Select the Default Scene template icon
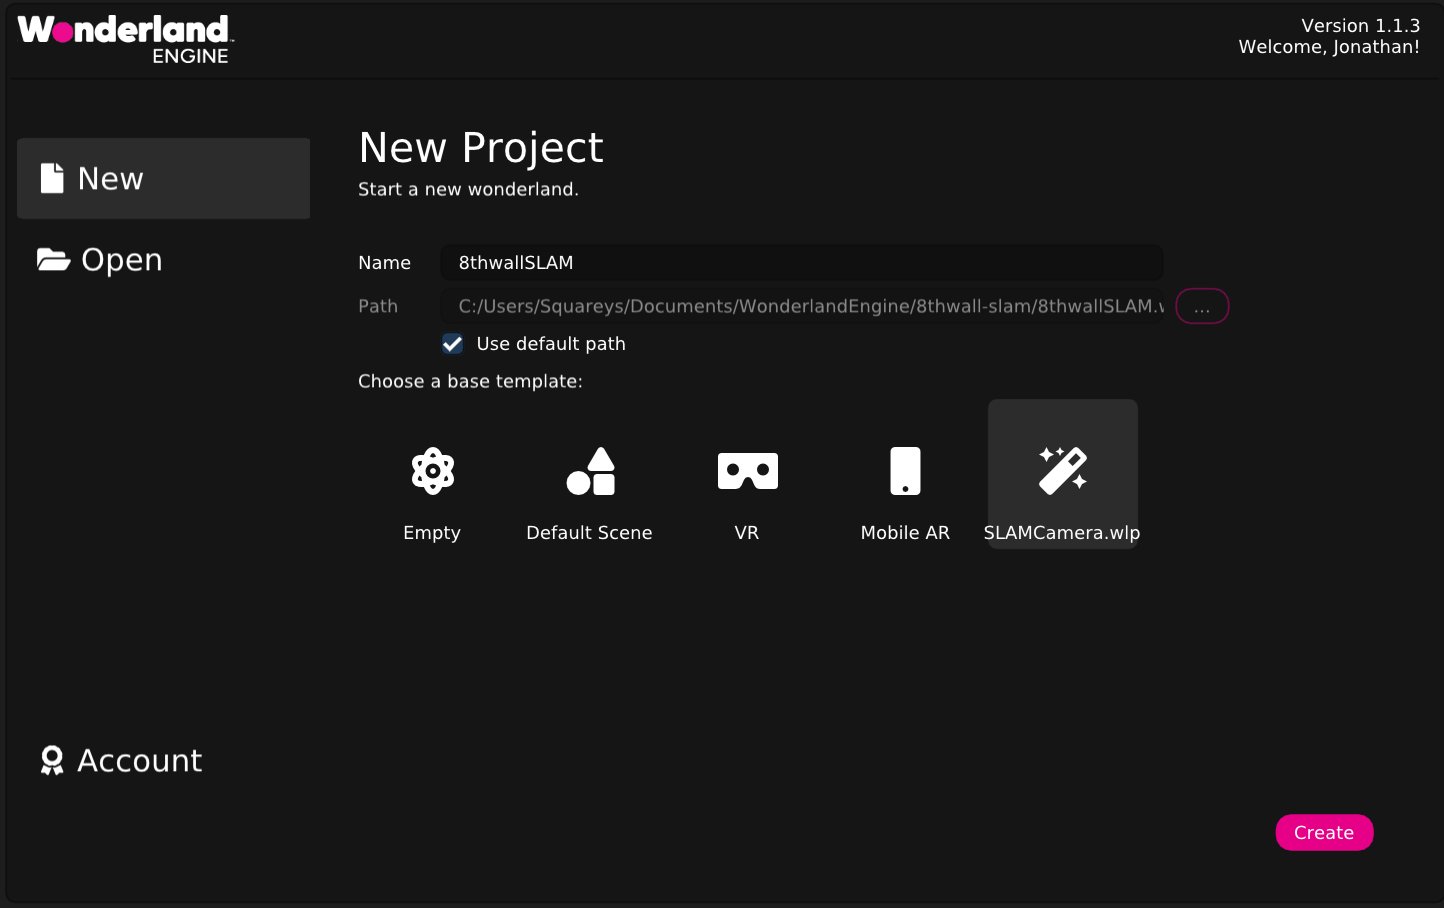1444x908 pixels. tap(589, 470)
